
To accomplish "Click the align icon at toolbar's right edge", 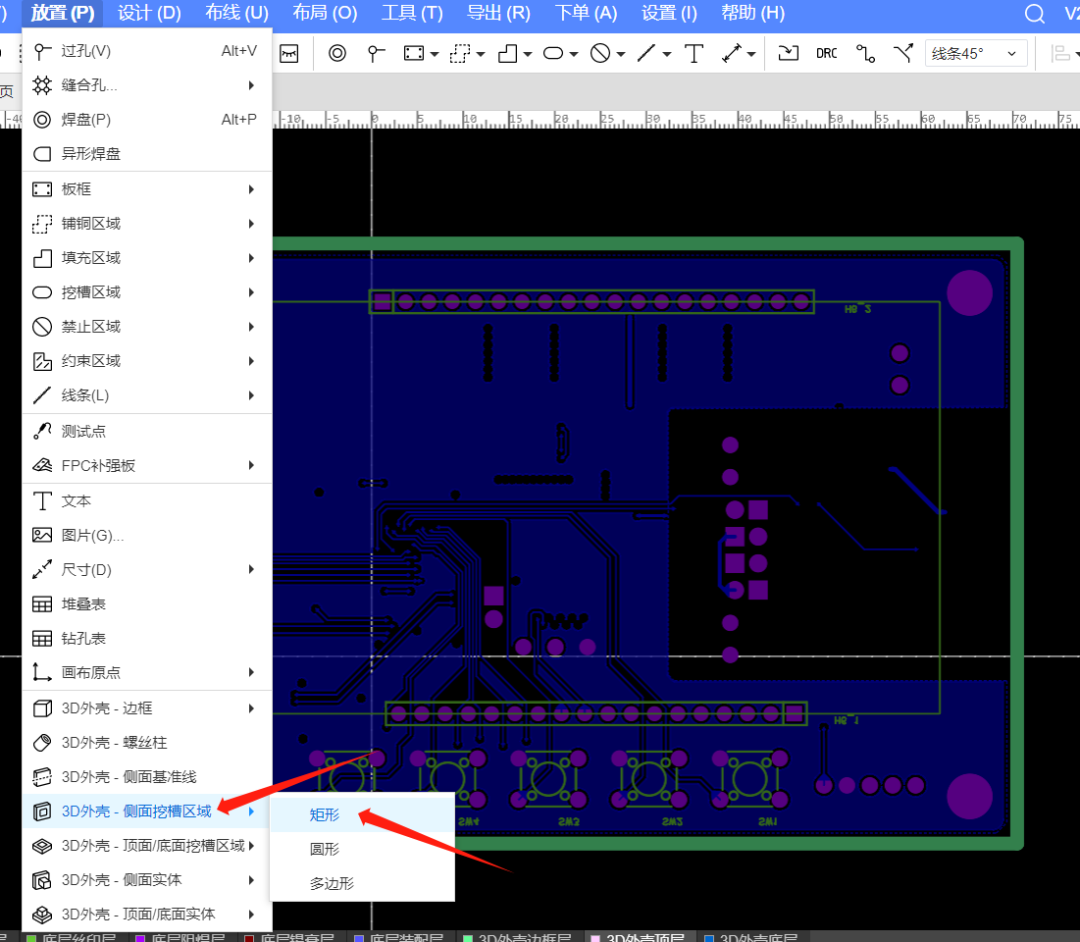I will point(1061,53).
